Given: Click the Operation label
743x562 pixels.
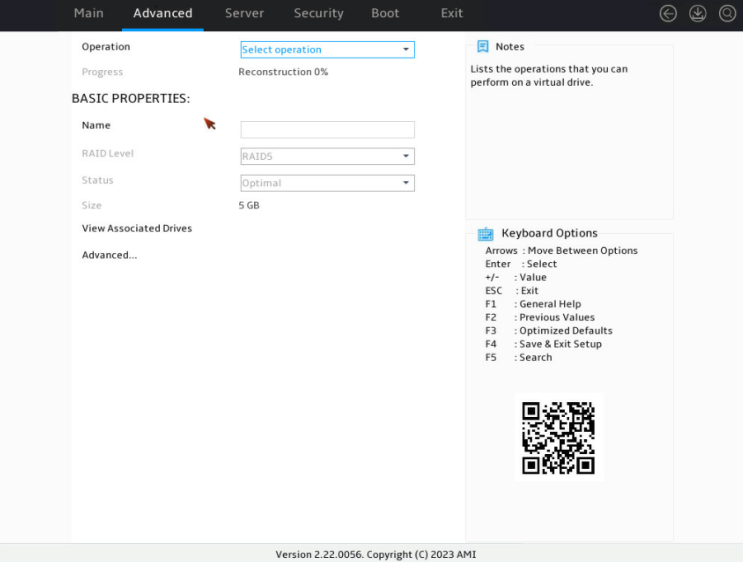Looking at the screenshot, I should (x=106, y=46).
